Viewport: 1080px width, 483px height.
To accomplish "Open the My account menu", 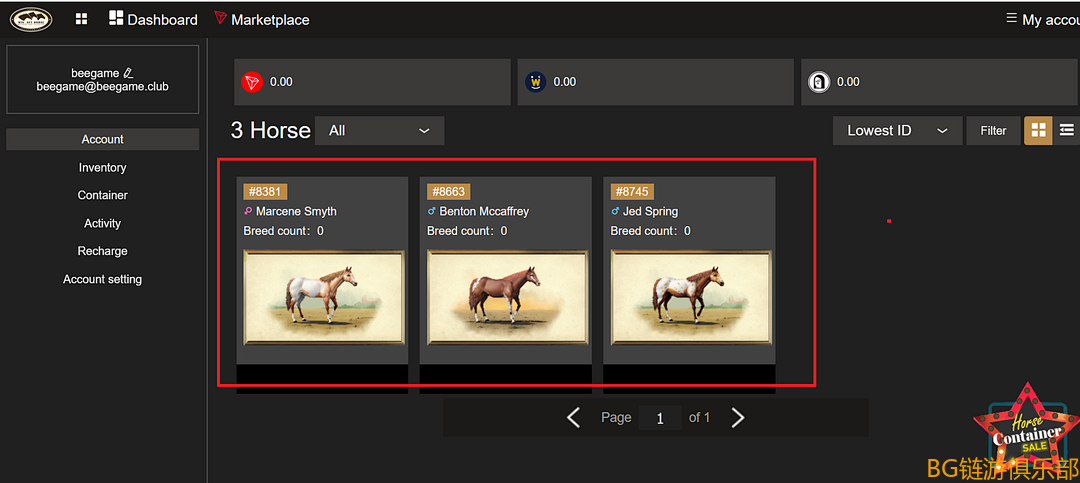I will [1042, 19].
